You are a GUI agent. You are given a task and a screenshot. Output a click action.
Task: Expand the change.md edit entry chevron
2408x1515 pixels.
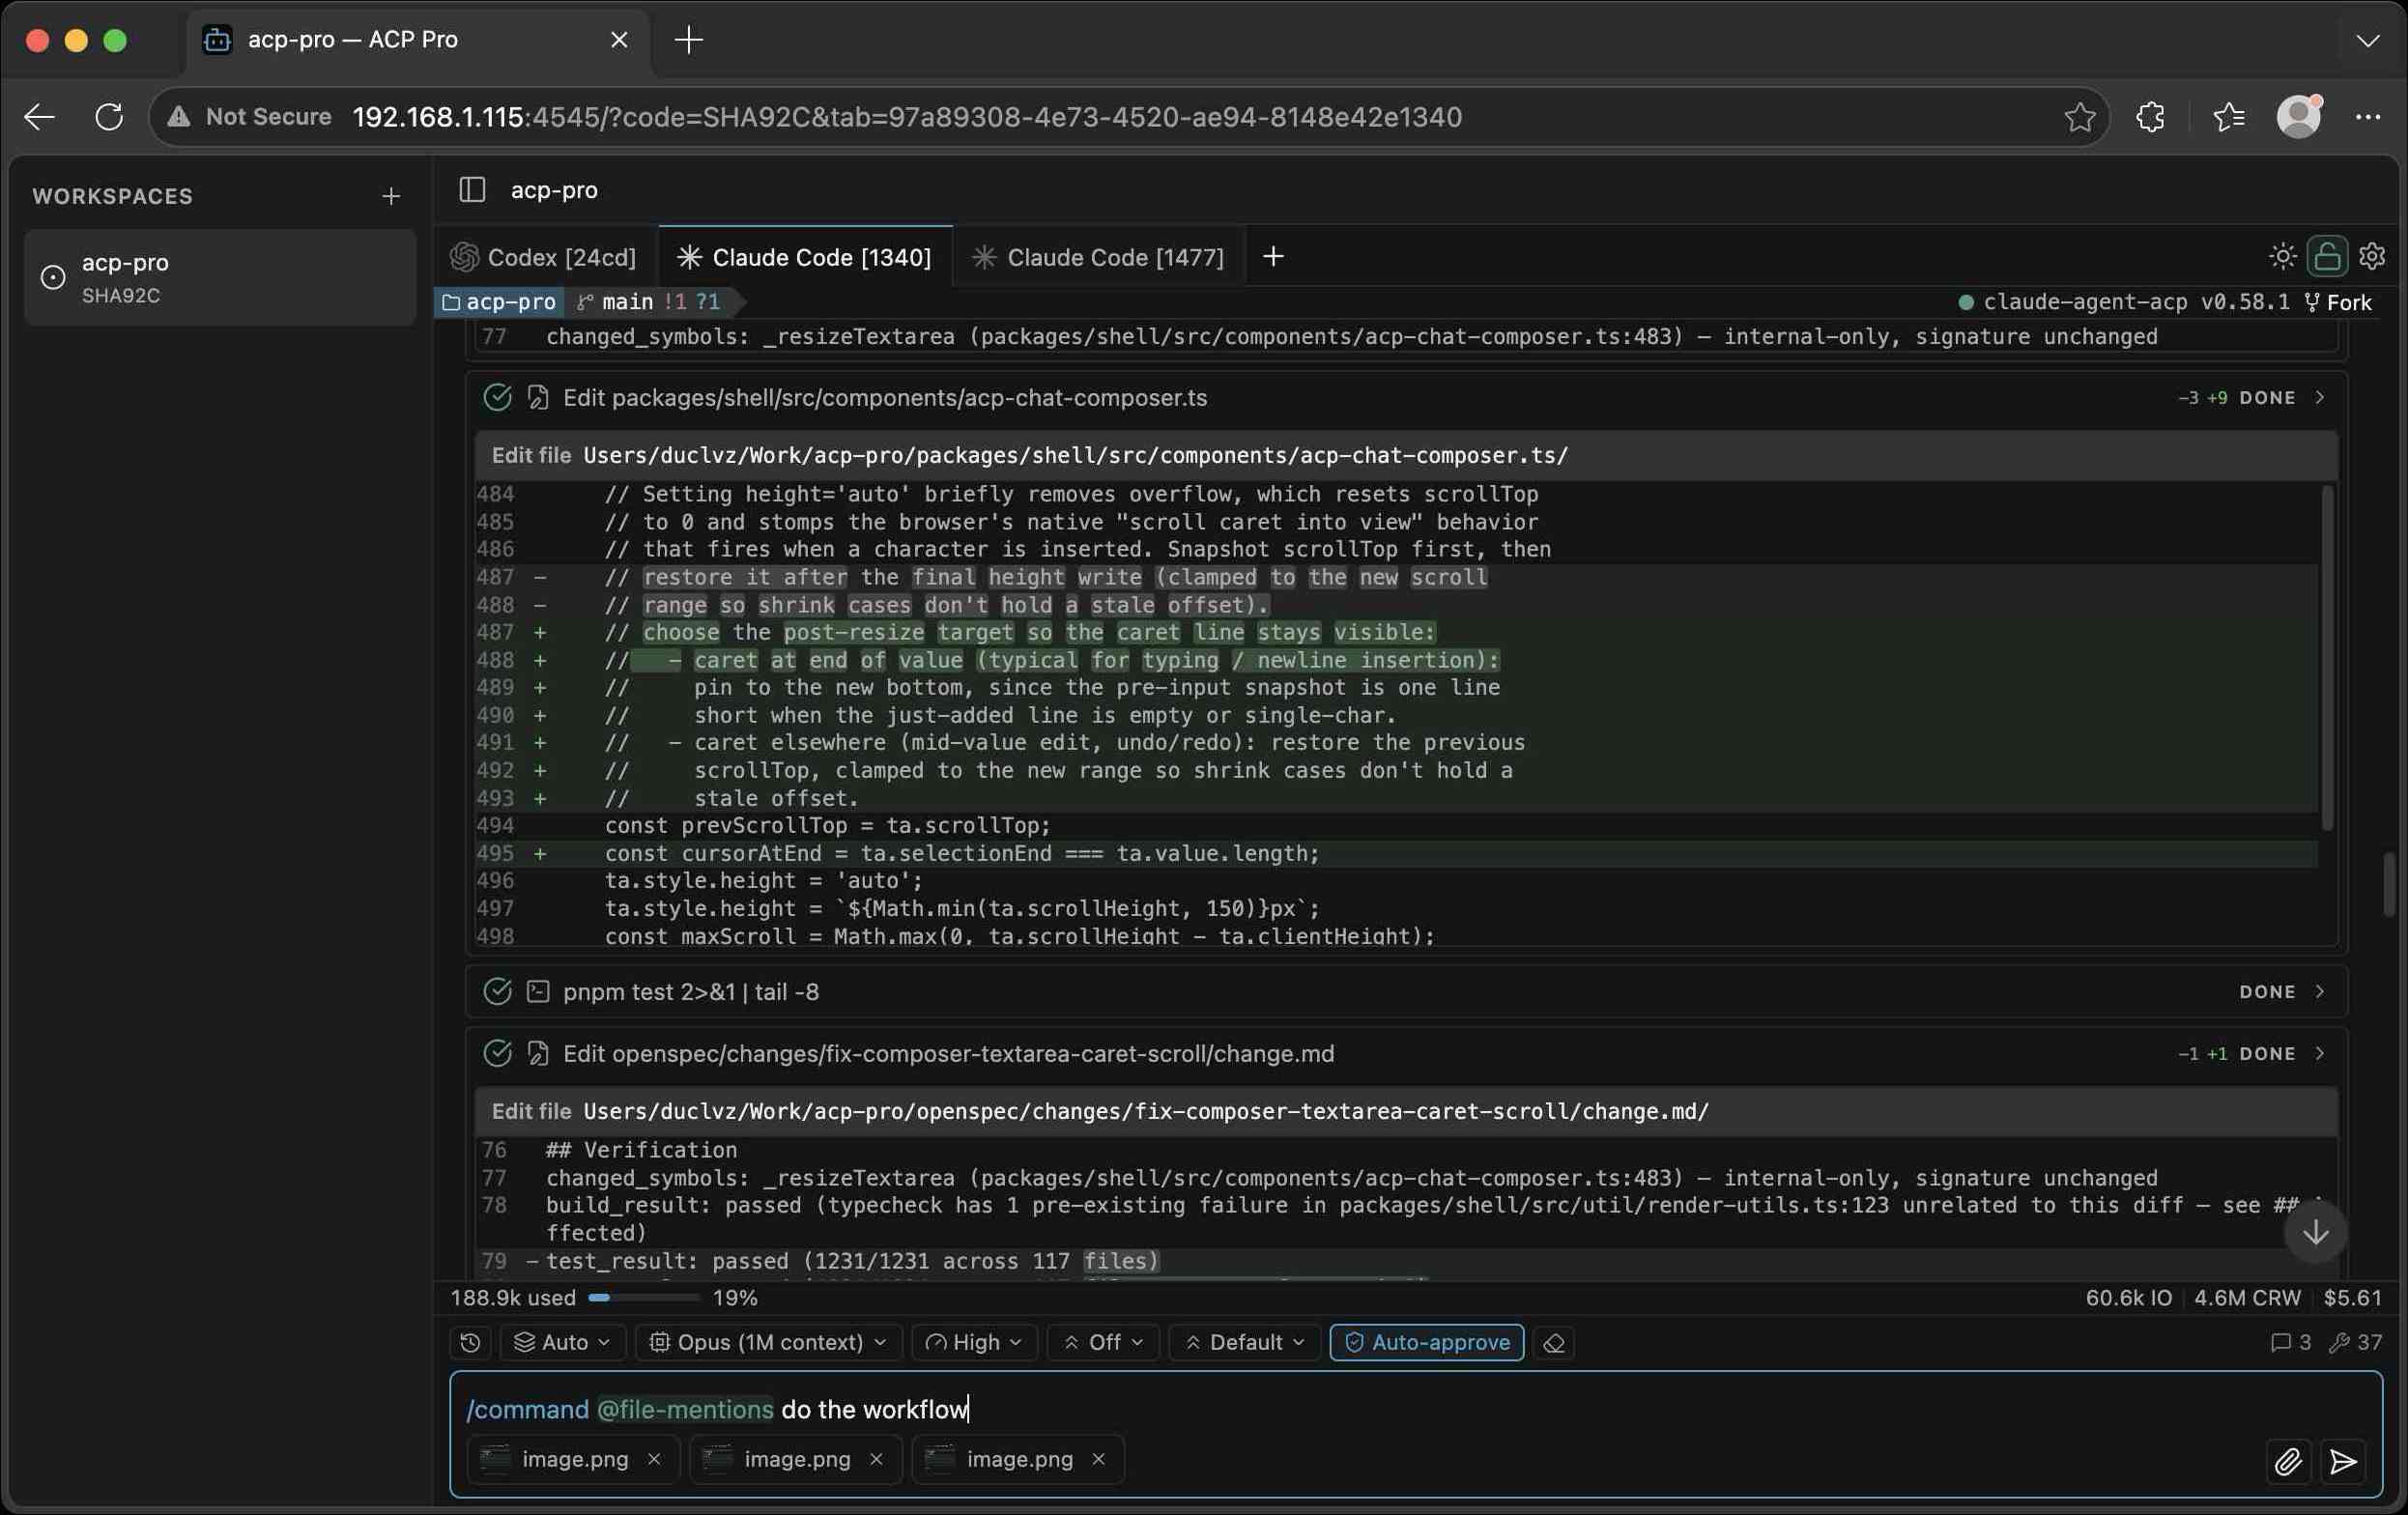pos(2320,1054)
